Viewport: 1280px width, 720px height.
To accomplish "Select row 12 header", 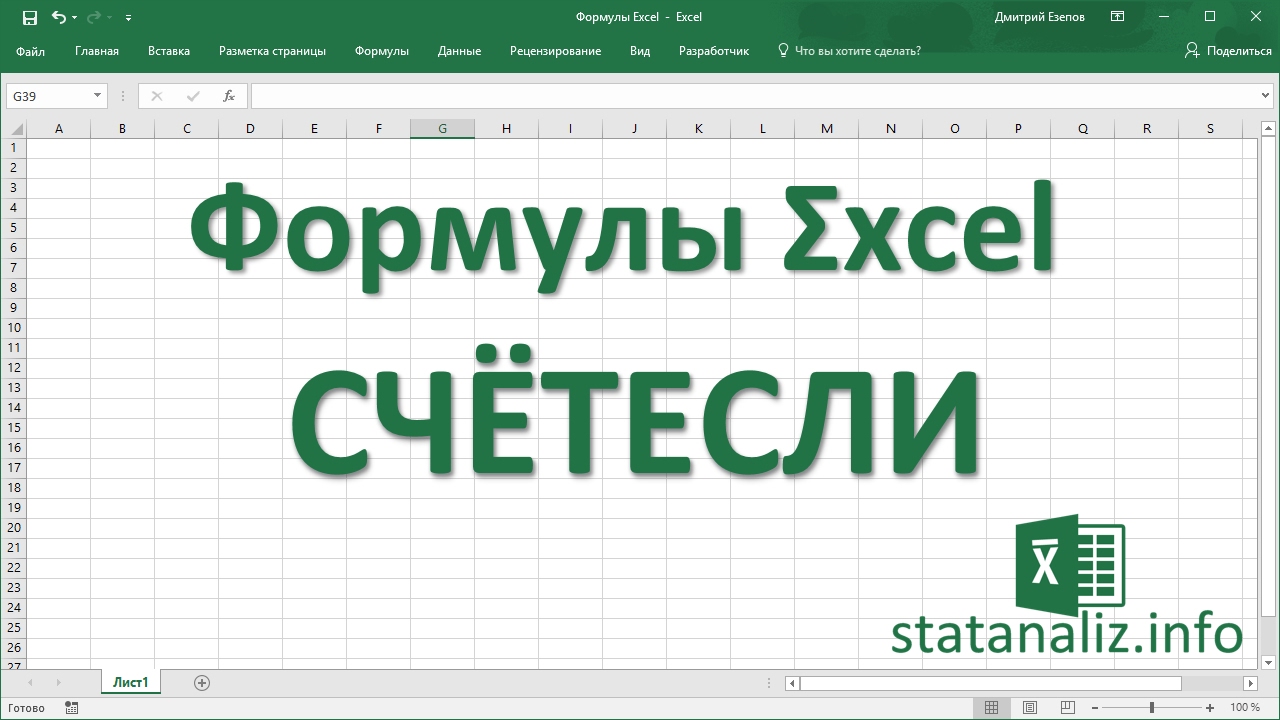I will coord(14,368).
